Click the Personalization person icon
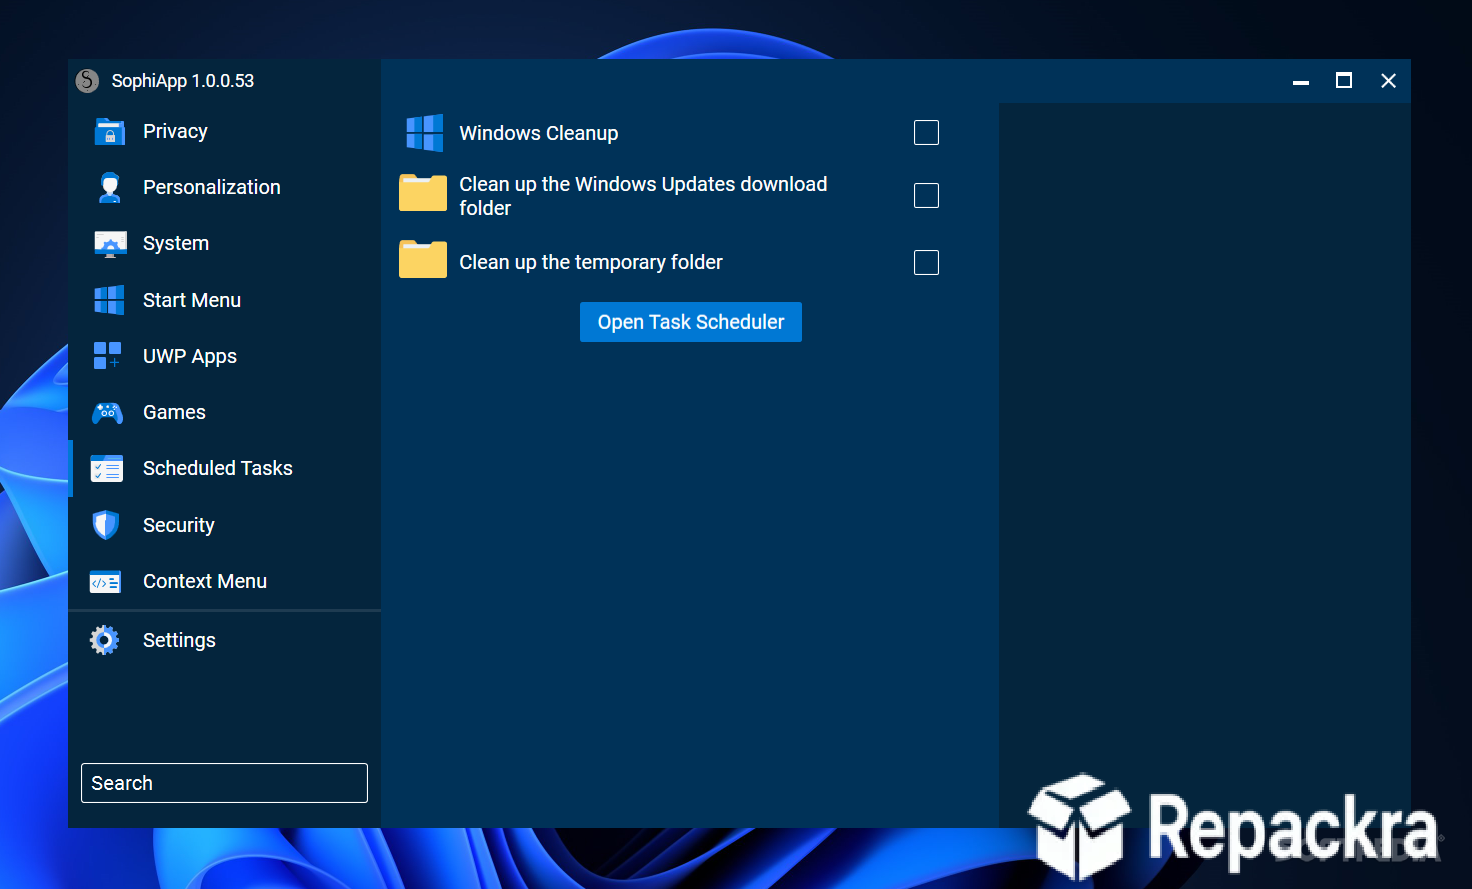The height and width of the screenshot is (889, 1472). pos(109,187)
